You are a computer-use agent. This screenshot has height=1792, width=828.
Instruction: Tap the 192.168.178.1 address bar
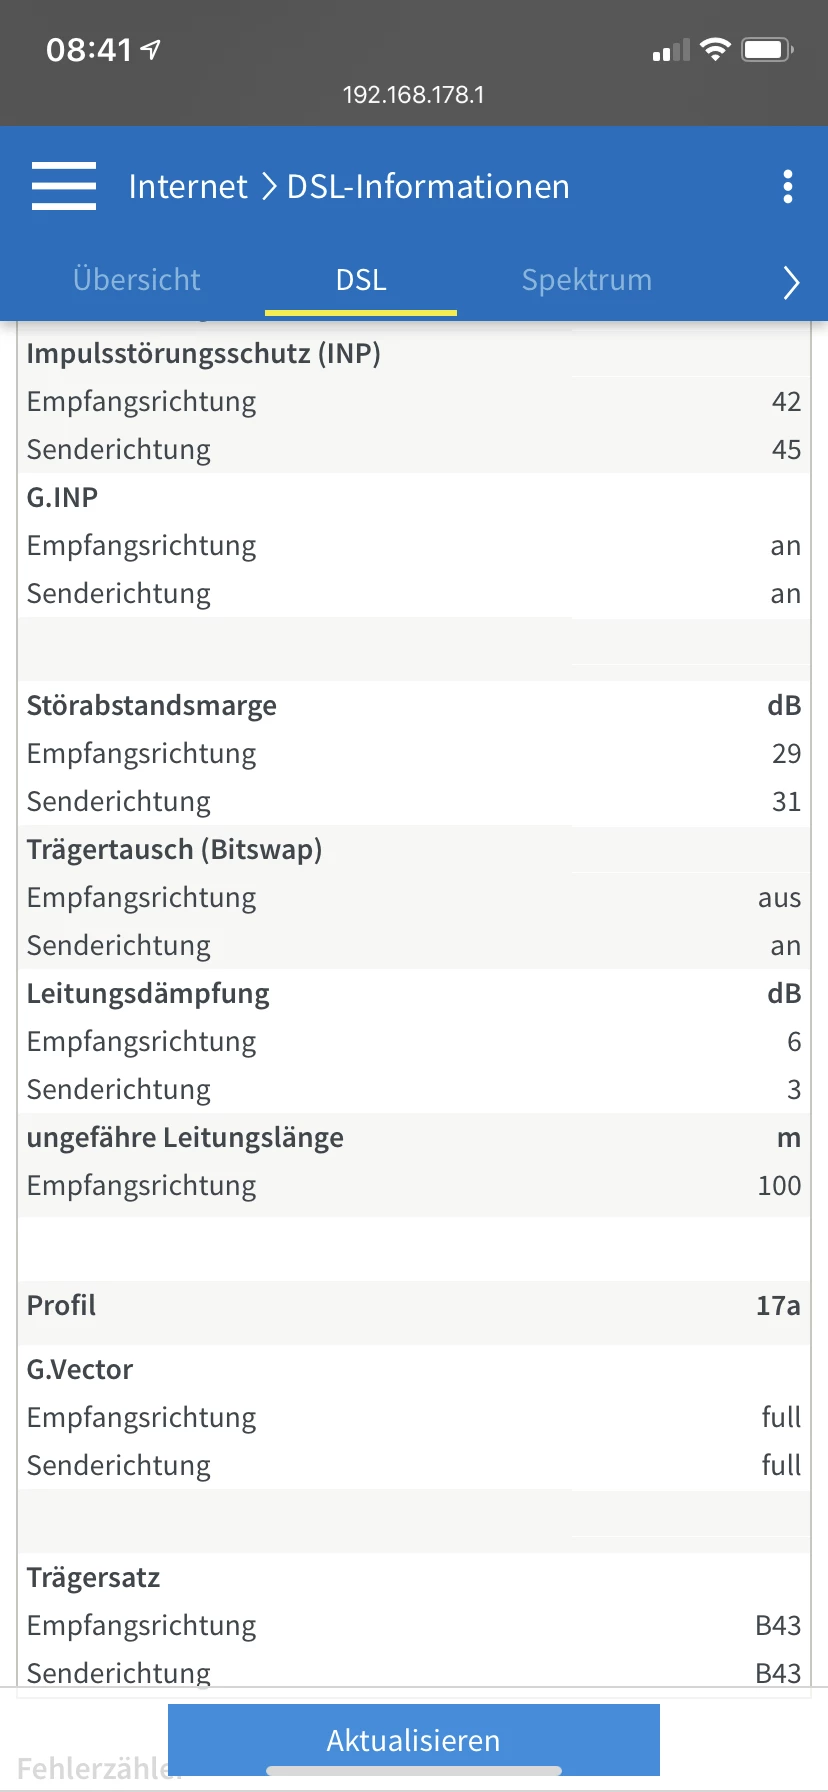click(x=413, y=95)
